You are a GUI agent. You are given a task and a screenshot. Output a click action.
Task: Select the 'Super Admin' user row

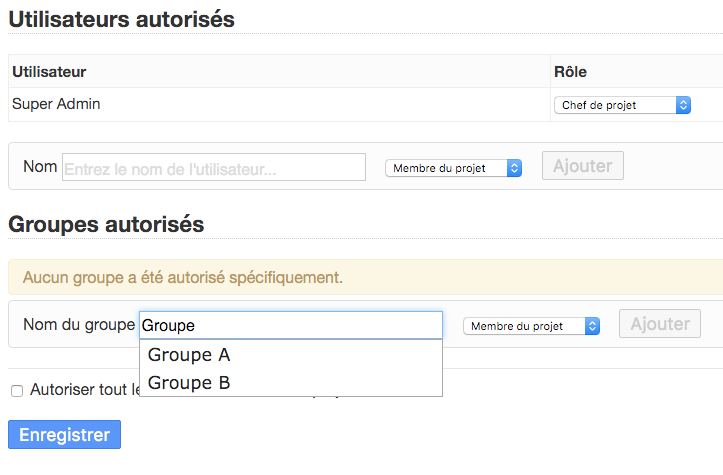click(56, 103)
